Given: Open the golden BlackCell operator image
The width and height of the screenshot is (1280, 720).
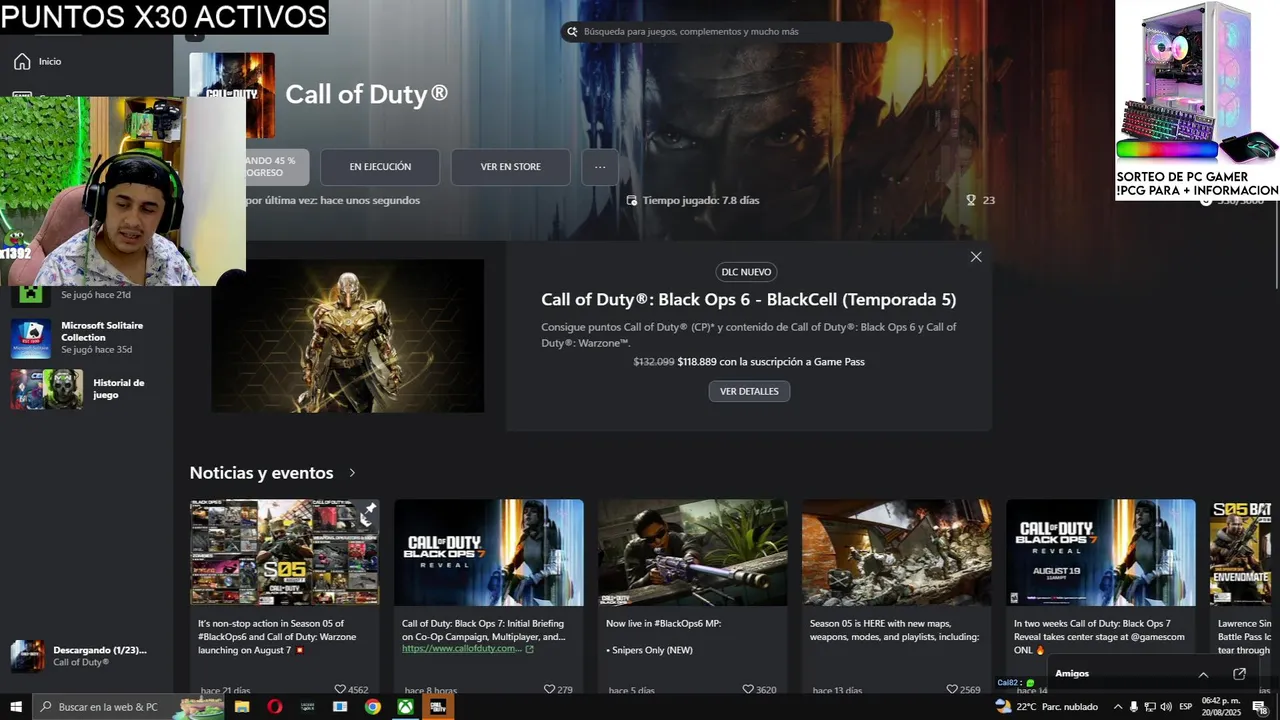Looking at the screenshot, I should pyautogui.click(x=348, y=336).
